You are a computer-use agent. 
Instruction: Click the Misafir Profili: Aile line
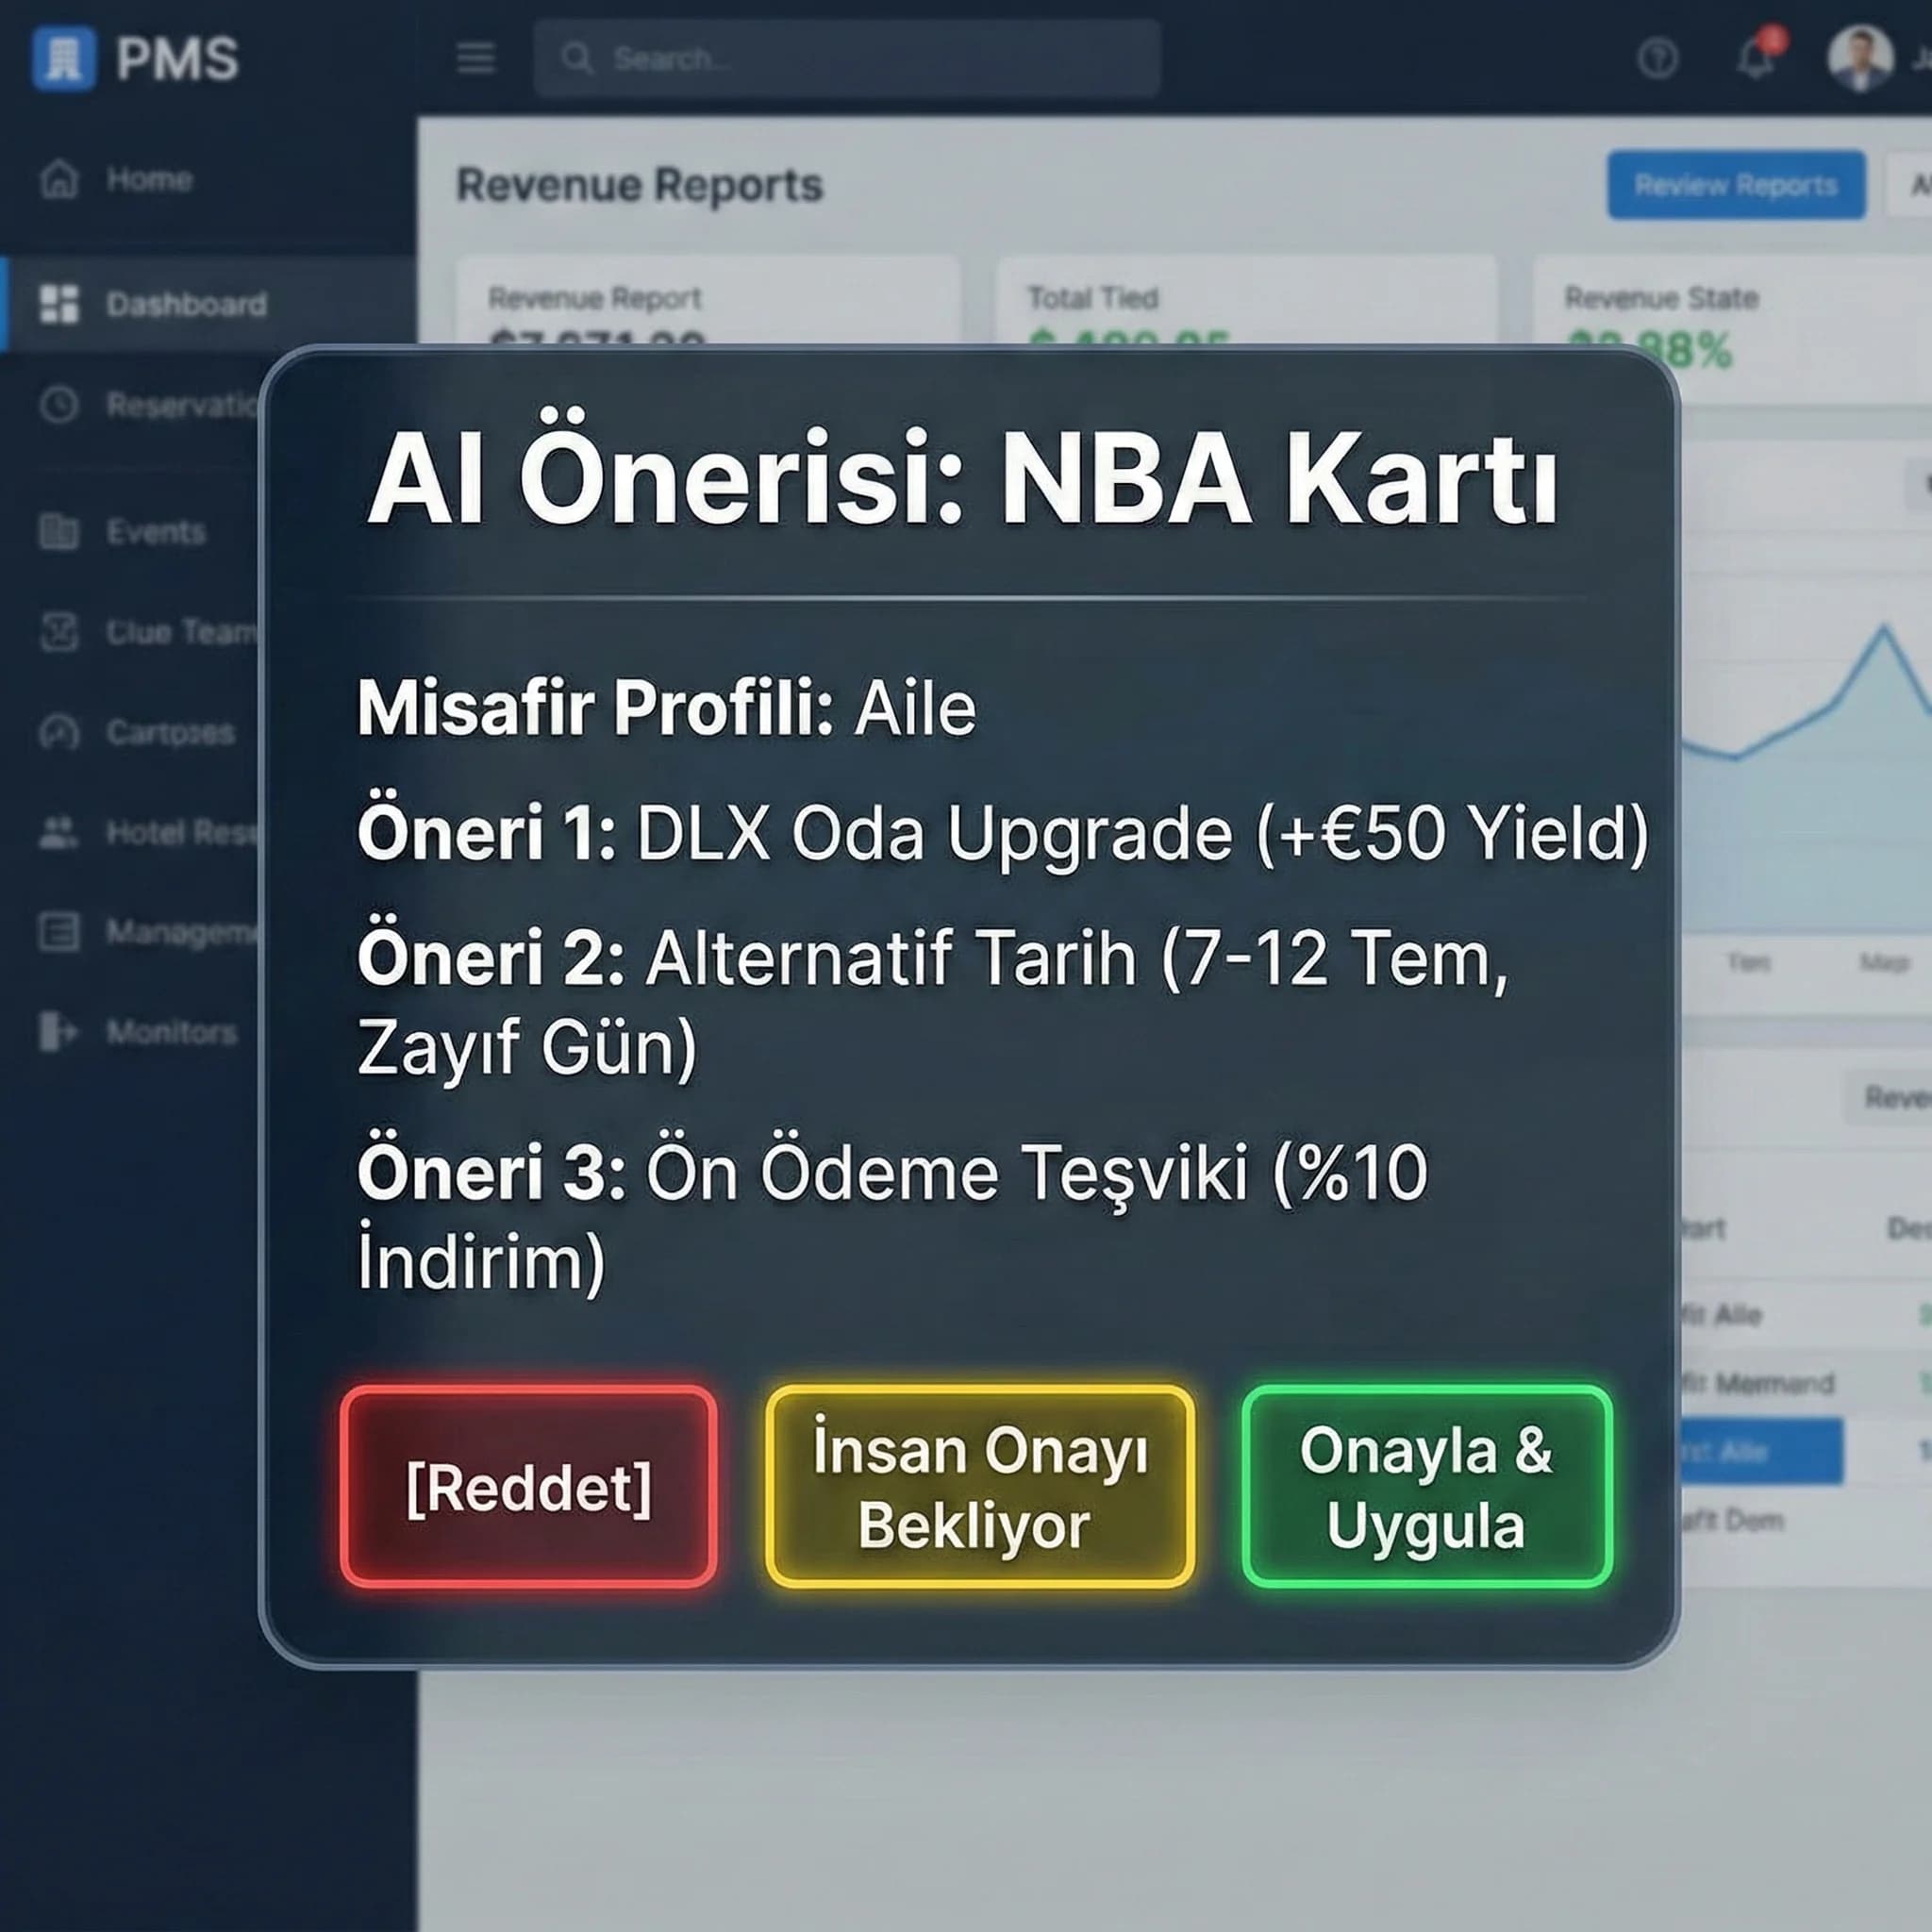tap(667, 708)
